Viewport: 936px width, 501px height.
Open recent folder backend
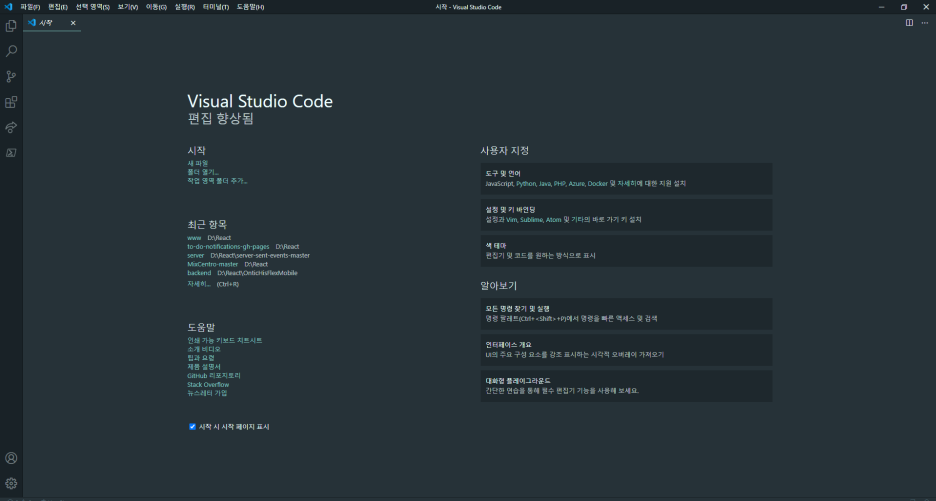click(199, 273)
